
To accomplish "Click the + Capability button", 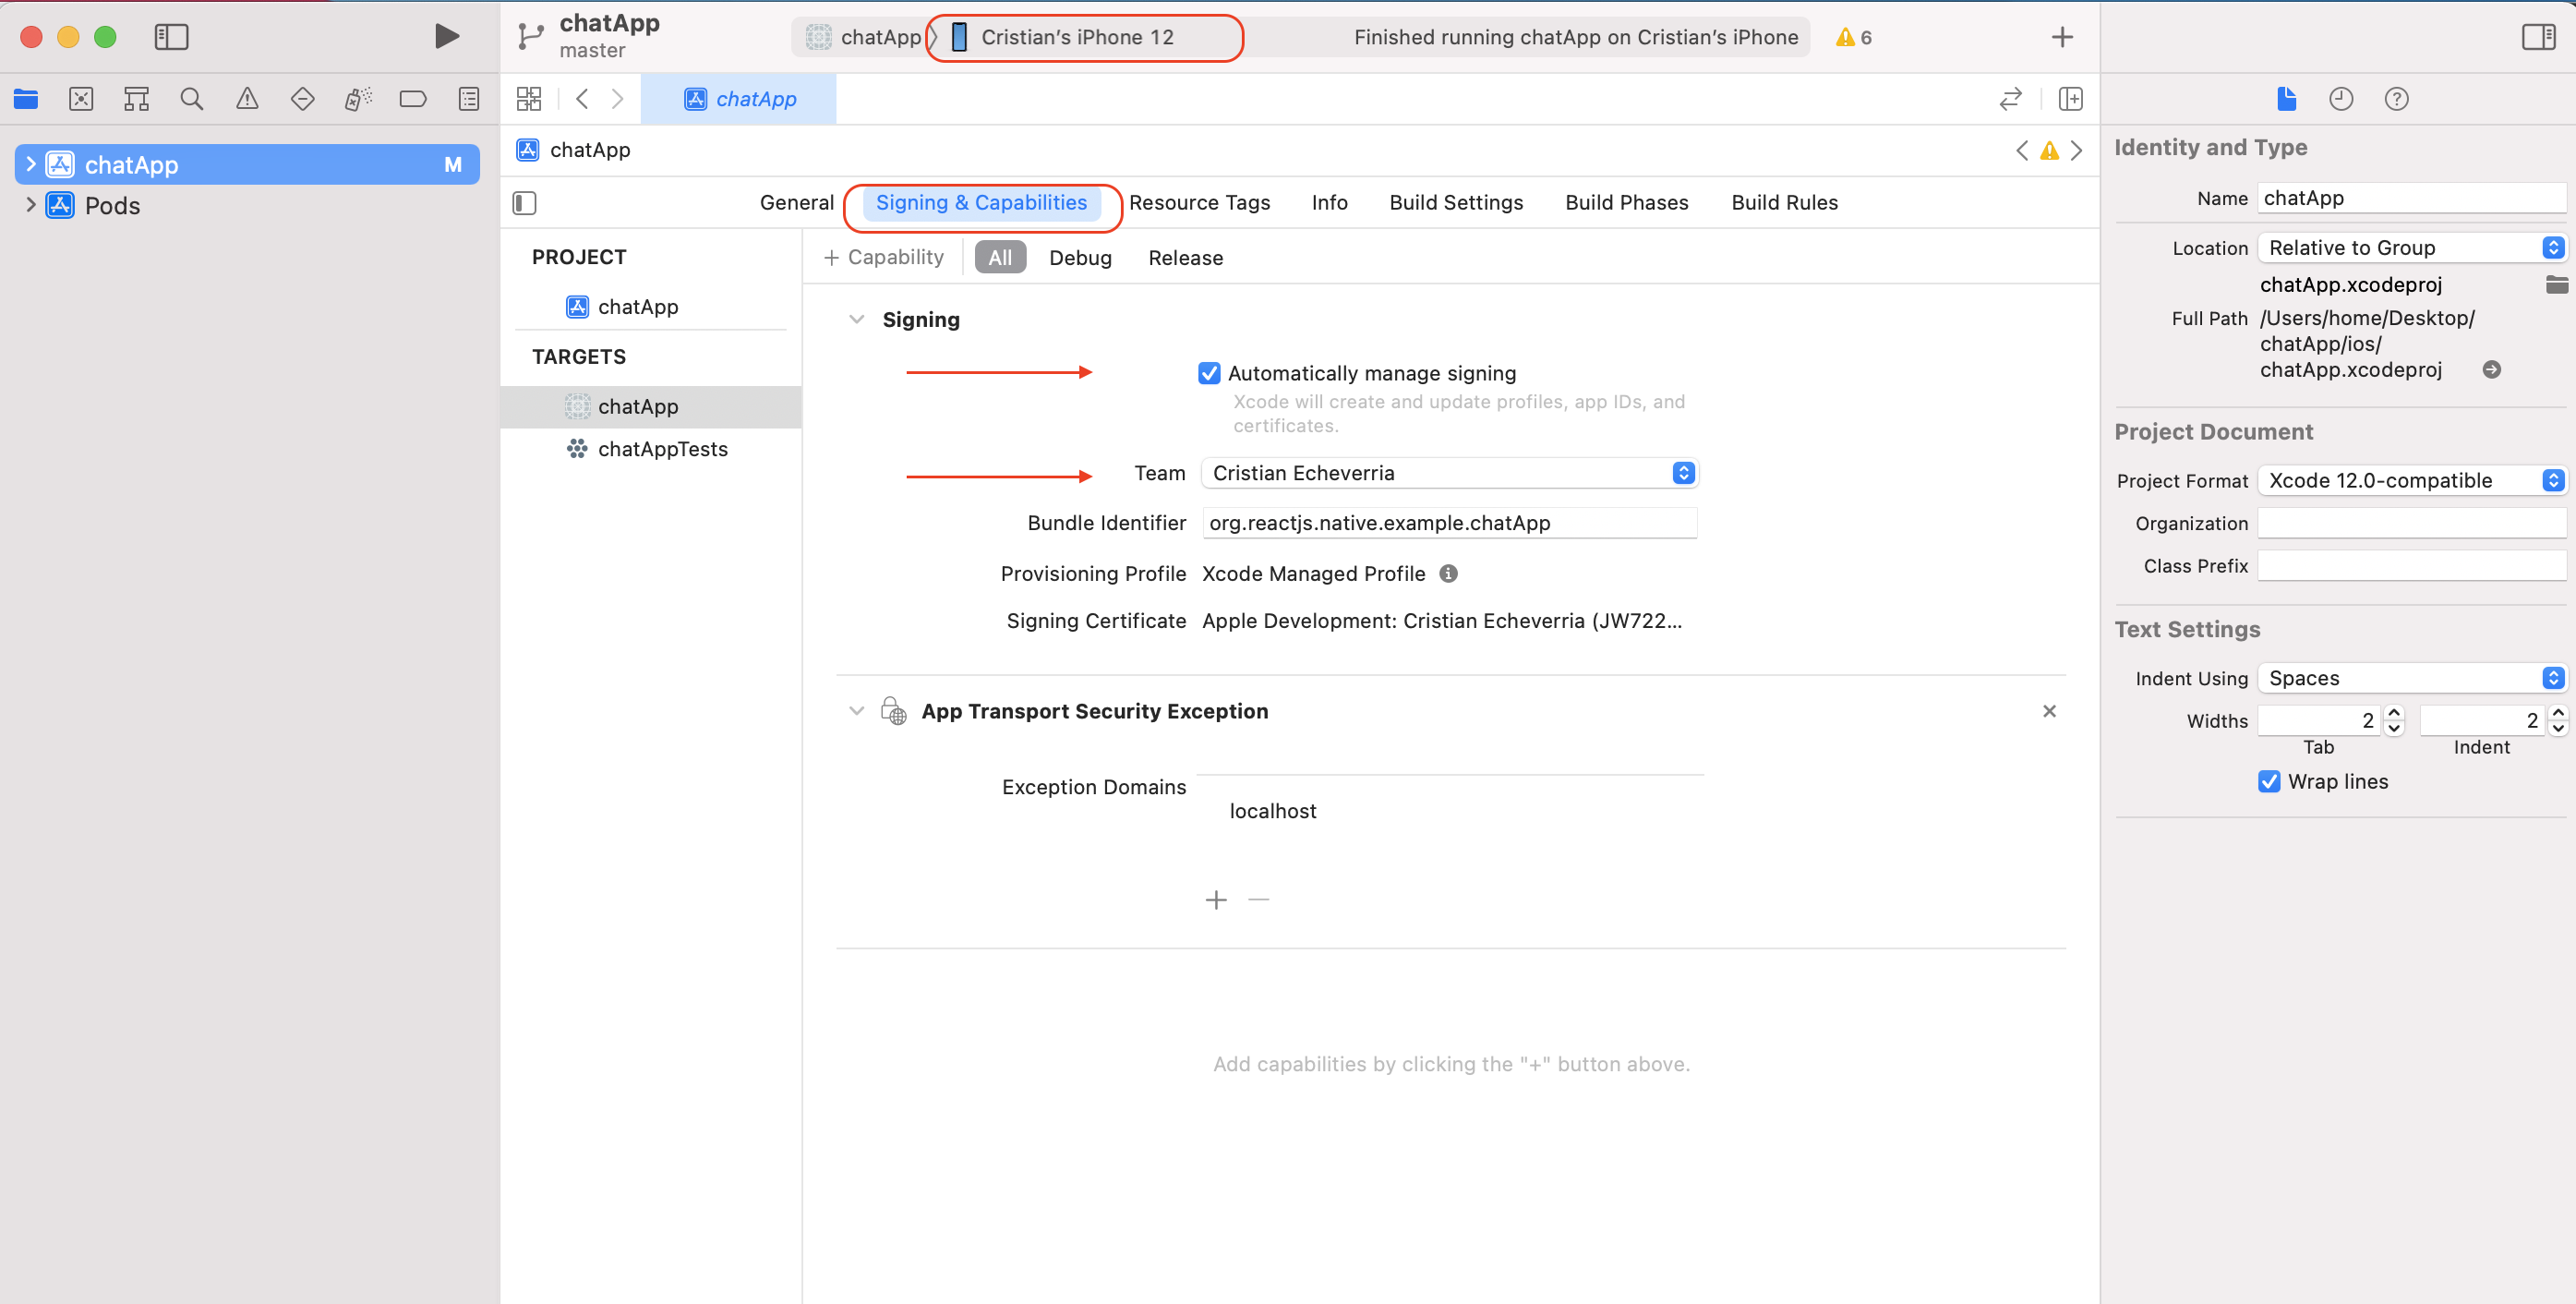I will [883, 257].
